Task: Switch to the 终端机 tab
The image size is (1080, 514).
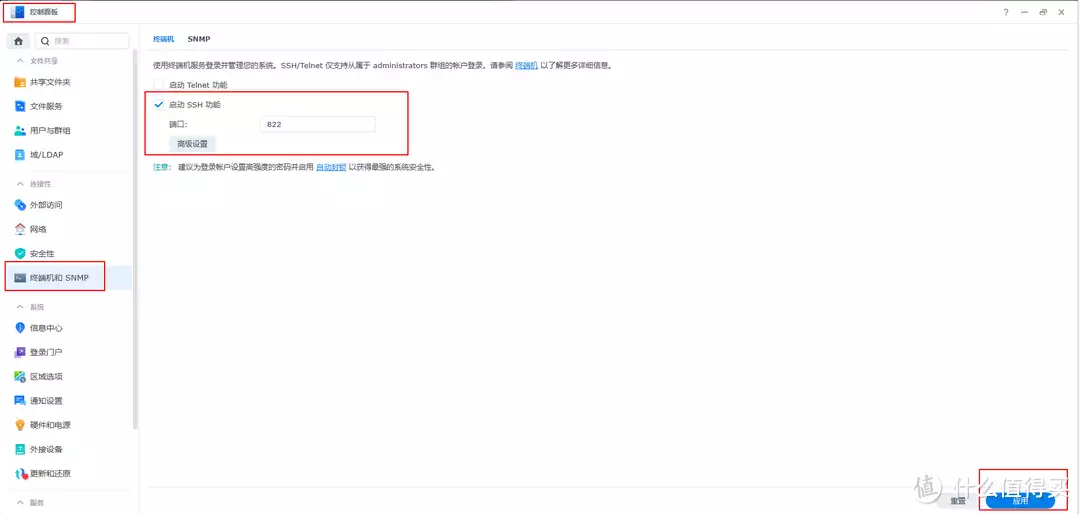Action: [164, 39]
